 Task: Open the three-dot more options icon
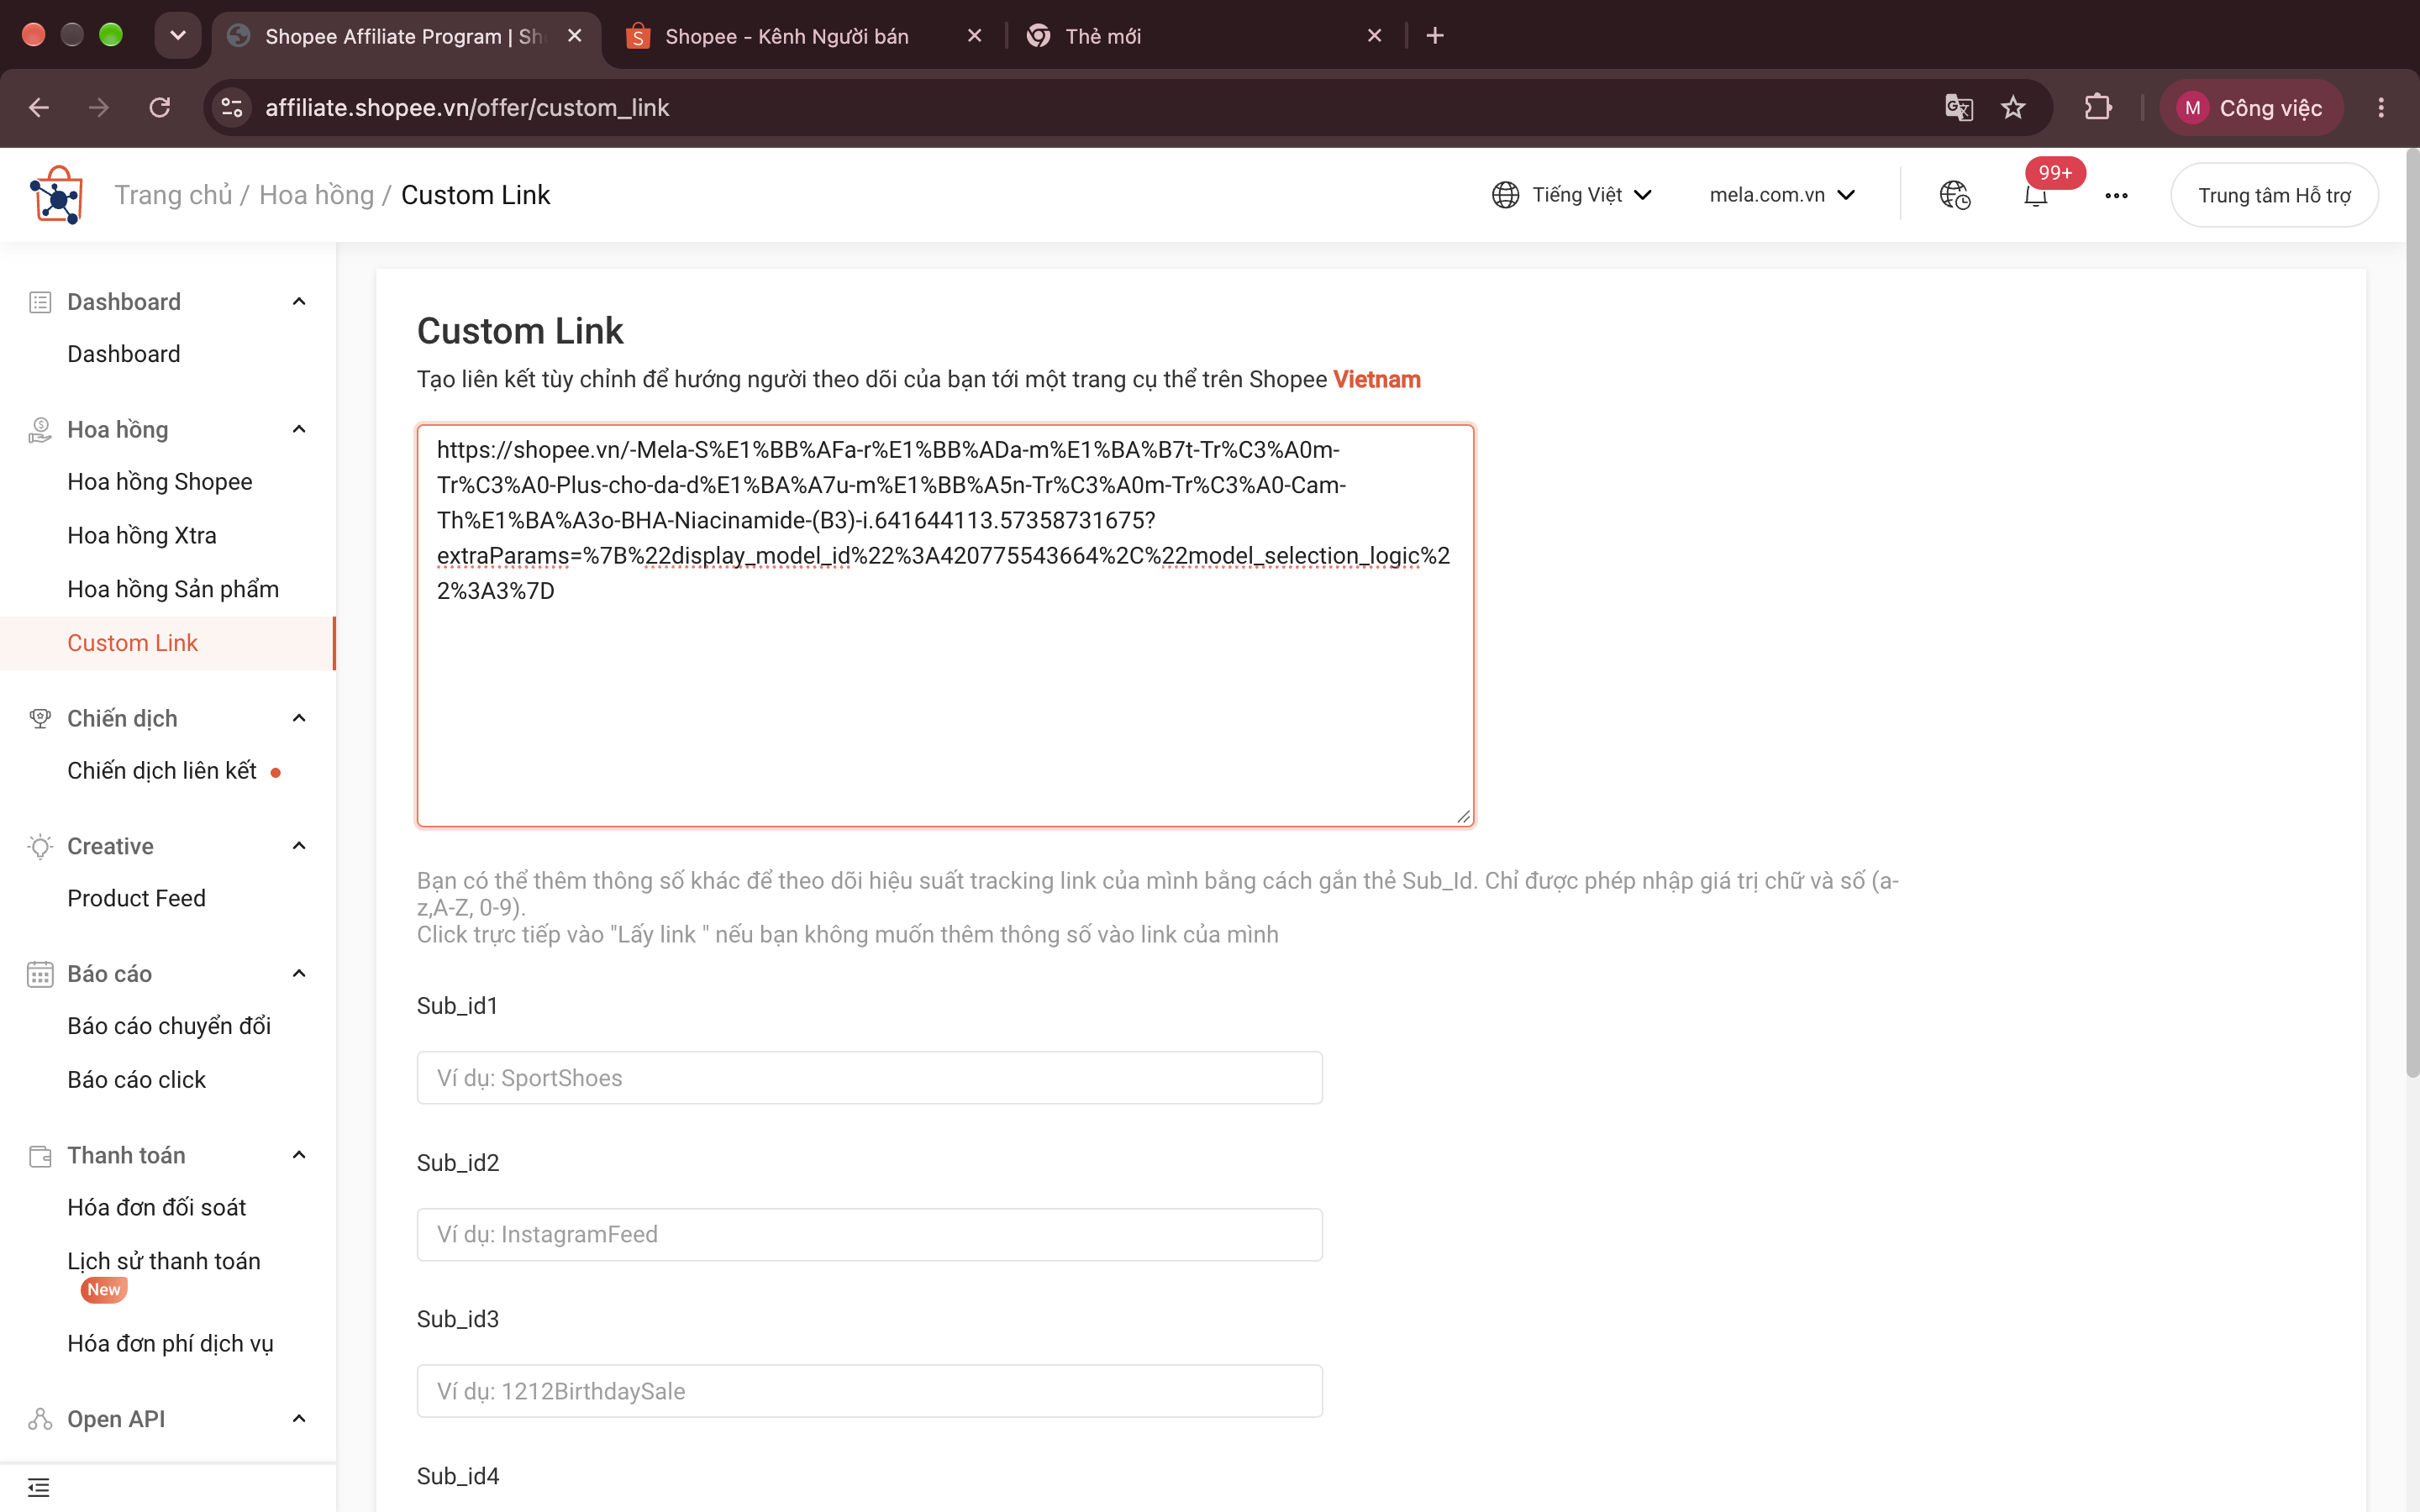pyautogui.click(x=2116, y=196)
